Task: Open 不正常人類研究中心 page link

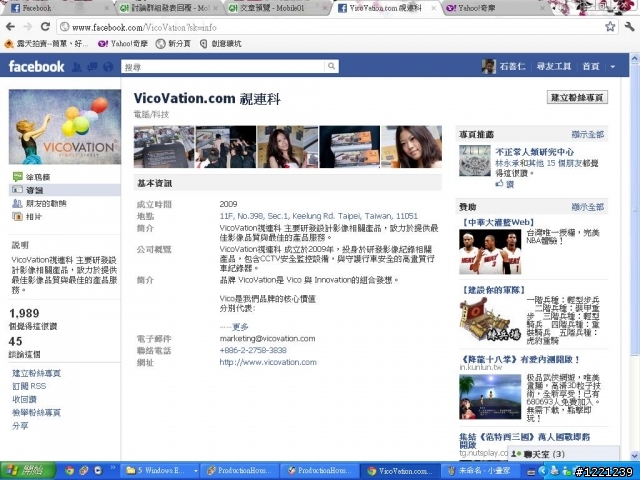Action: (535, 152)
